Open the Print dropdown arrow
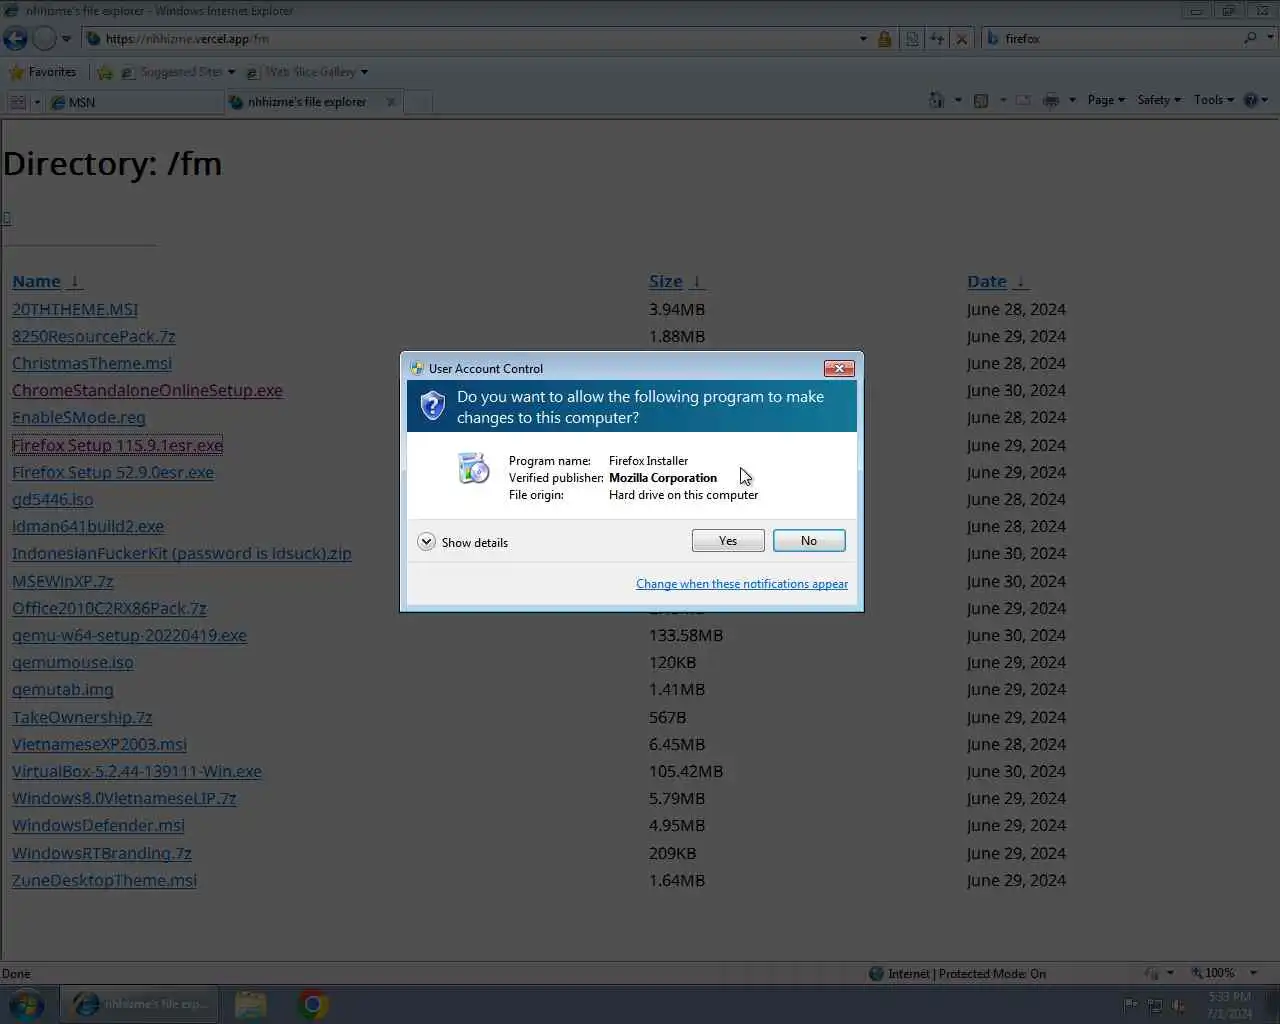 1072,100
